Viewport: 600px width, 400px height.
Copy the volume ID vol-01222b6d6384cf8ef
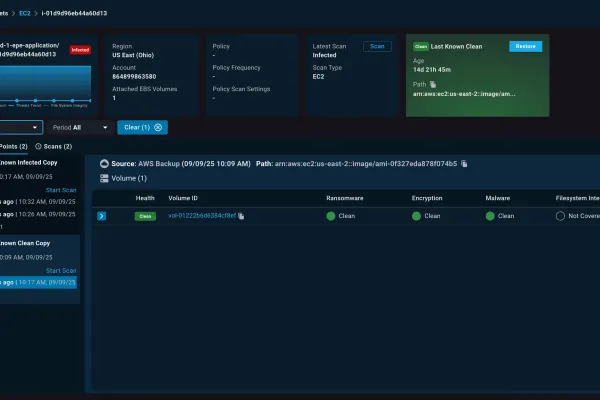pyautogui.click(x=241, y=216)
